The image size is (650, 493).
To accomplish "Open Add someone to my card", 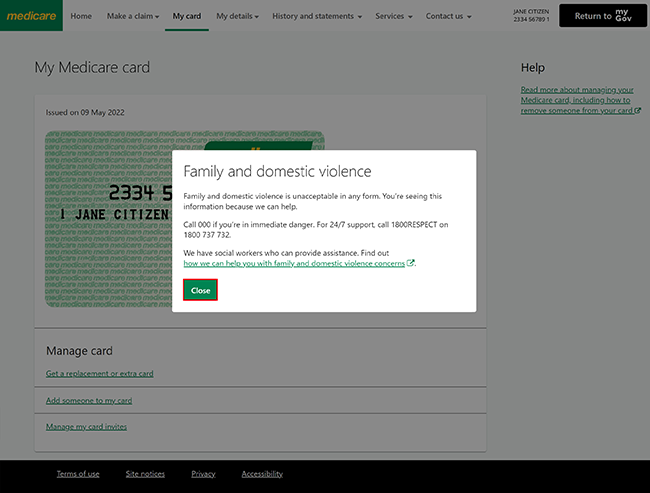I will pos(89,401).
